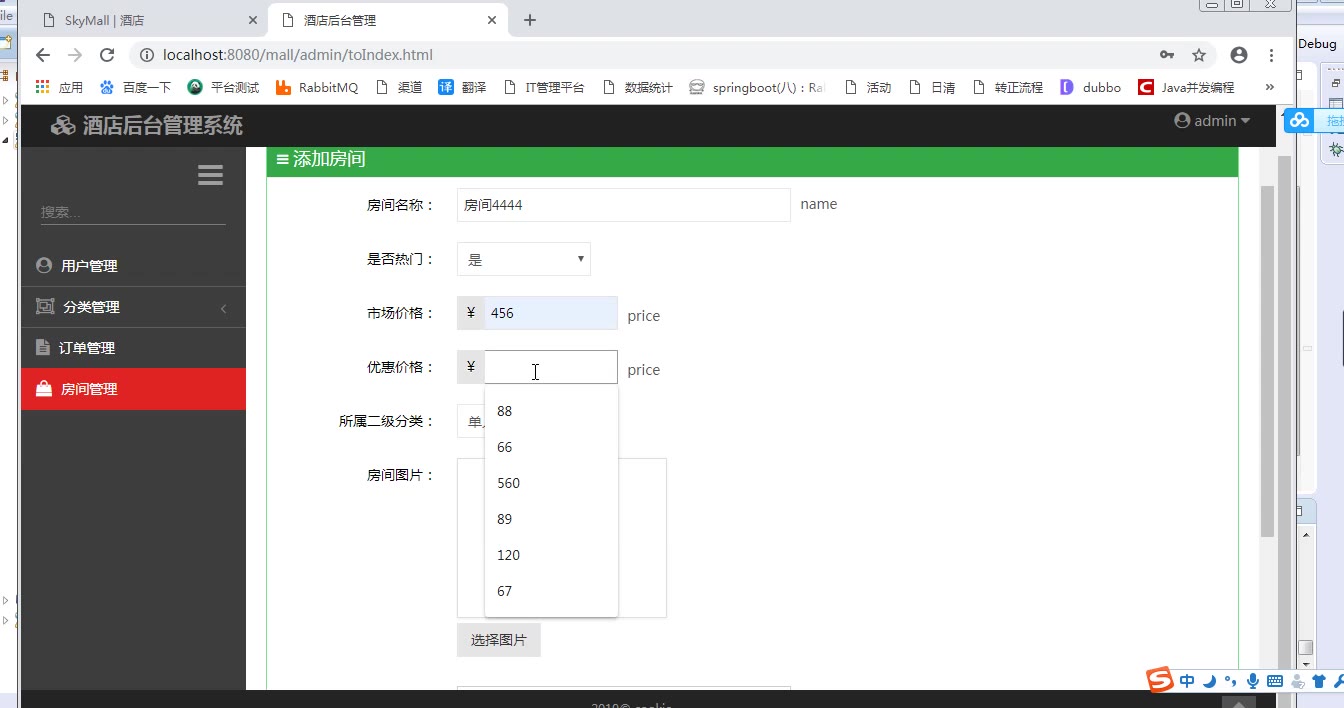Show more bookmarks chevron
Image resolution: width=1344 pixels, height=708 pixels.
[x=1270, y=87]
